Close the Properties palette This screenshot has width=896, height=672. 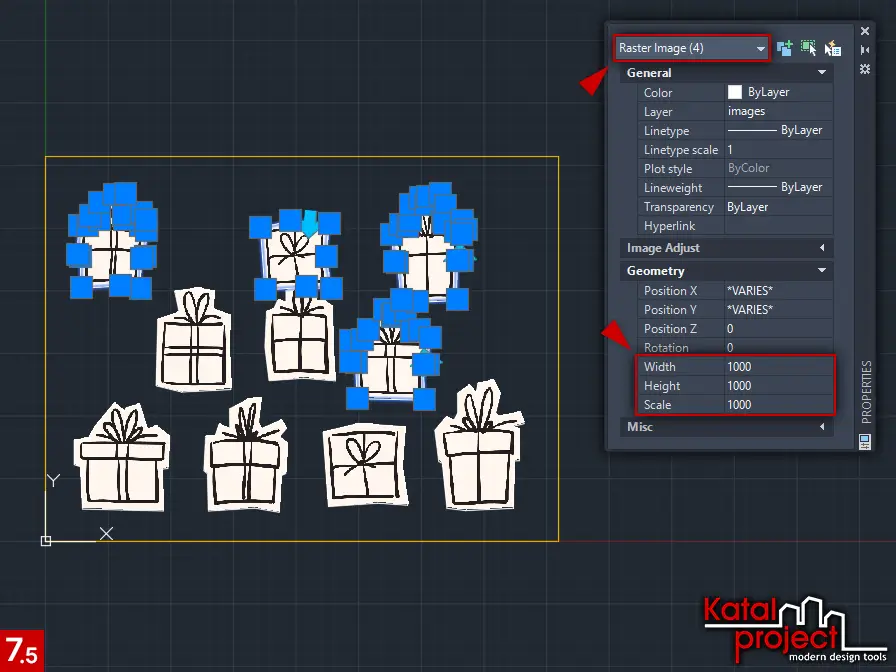(865, 31)
